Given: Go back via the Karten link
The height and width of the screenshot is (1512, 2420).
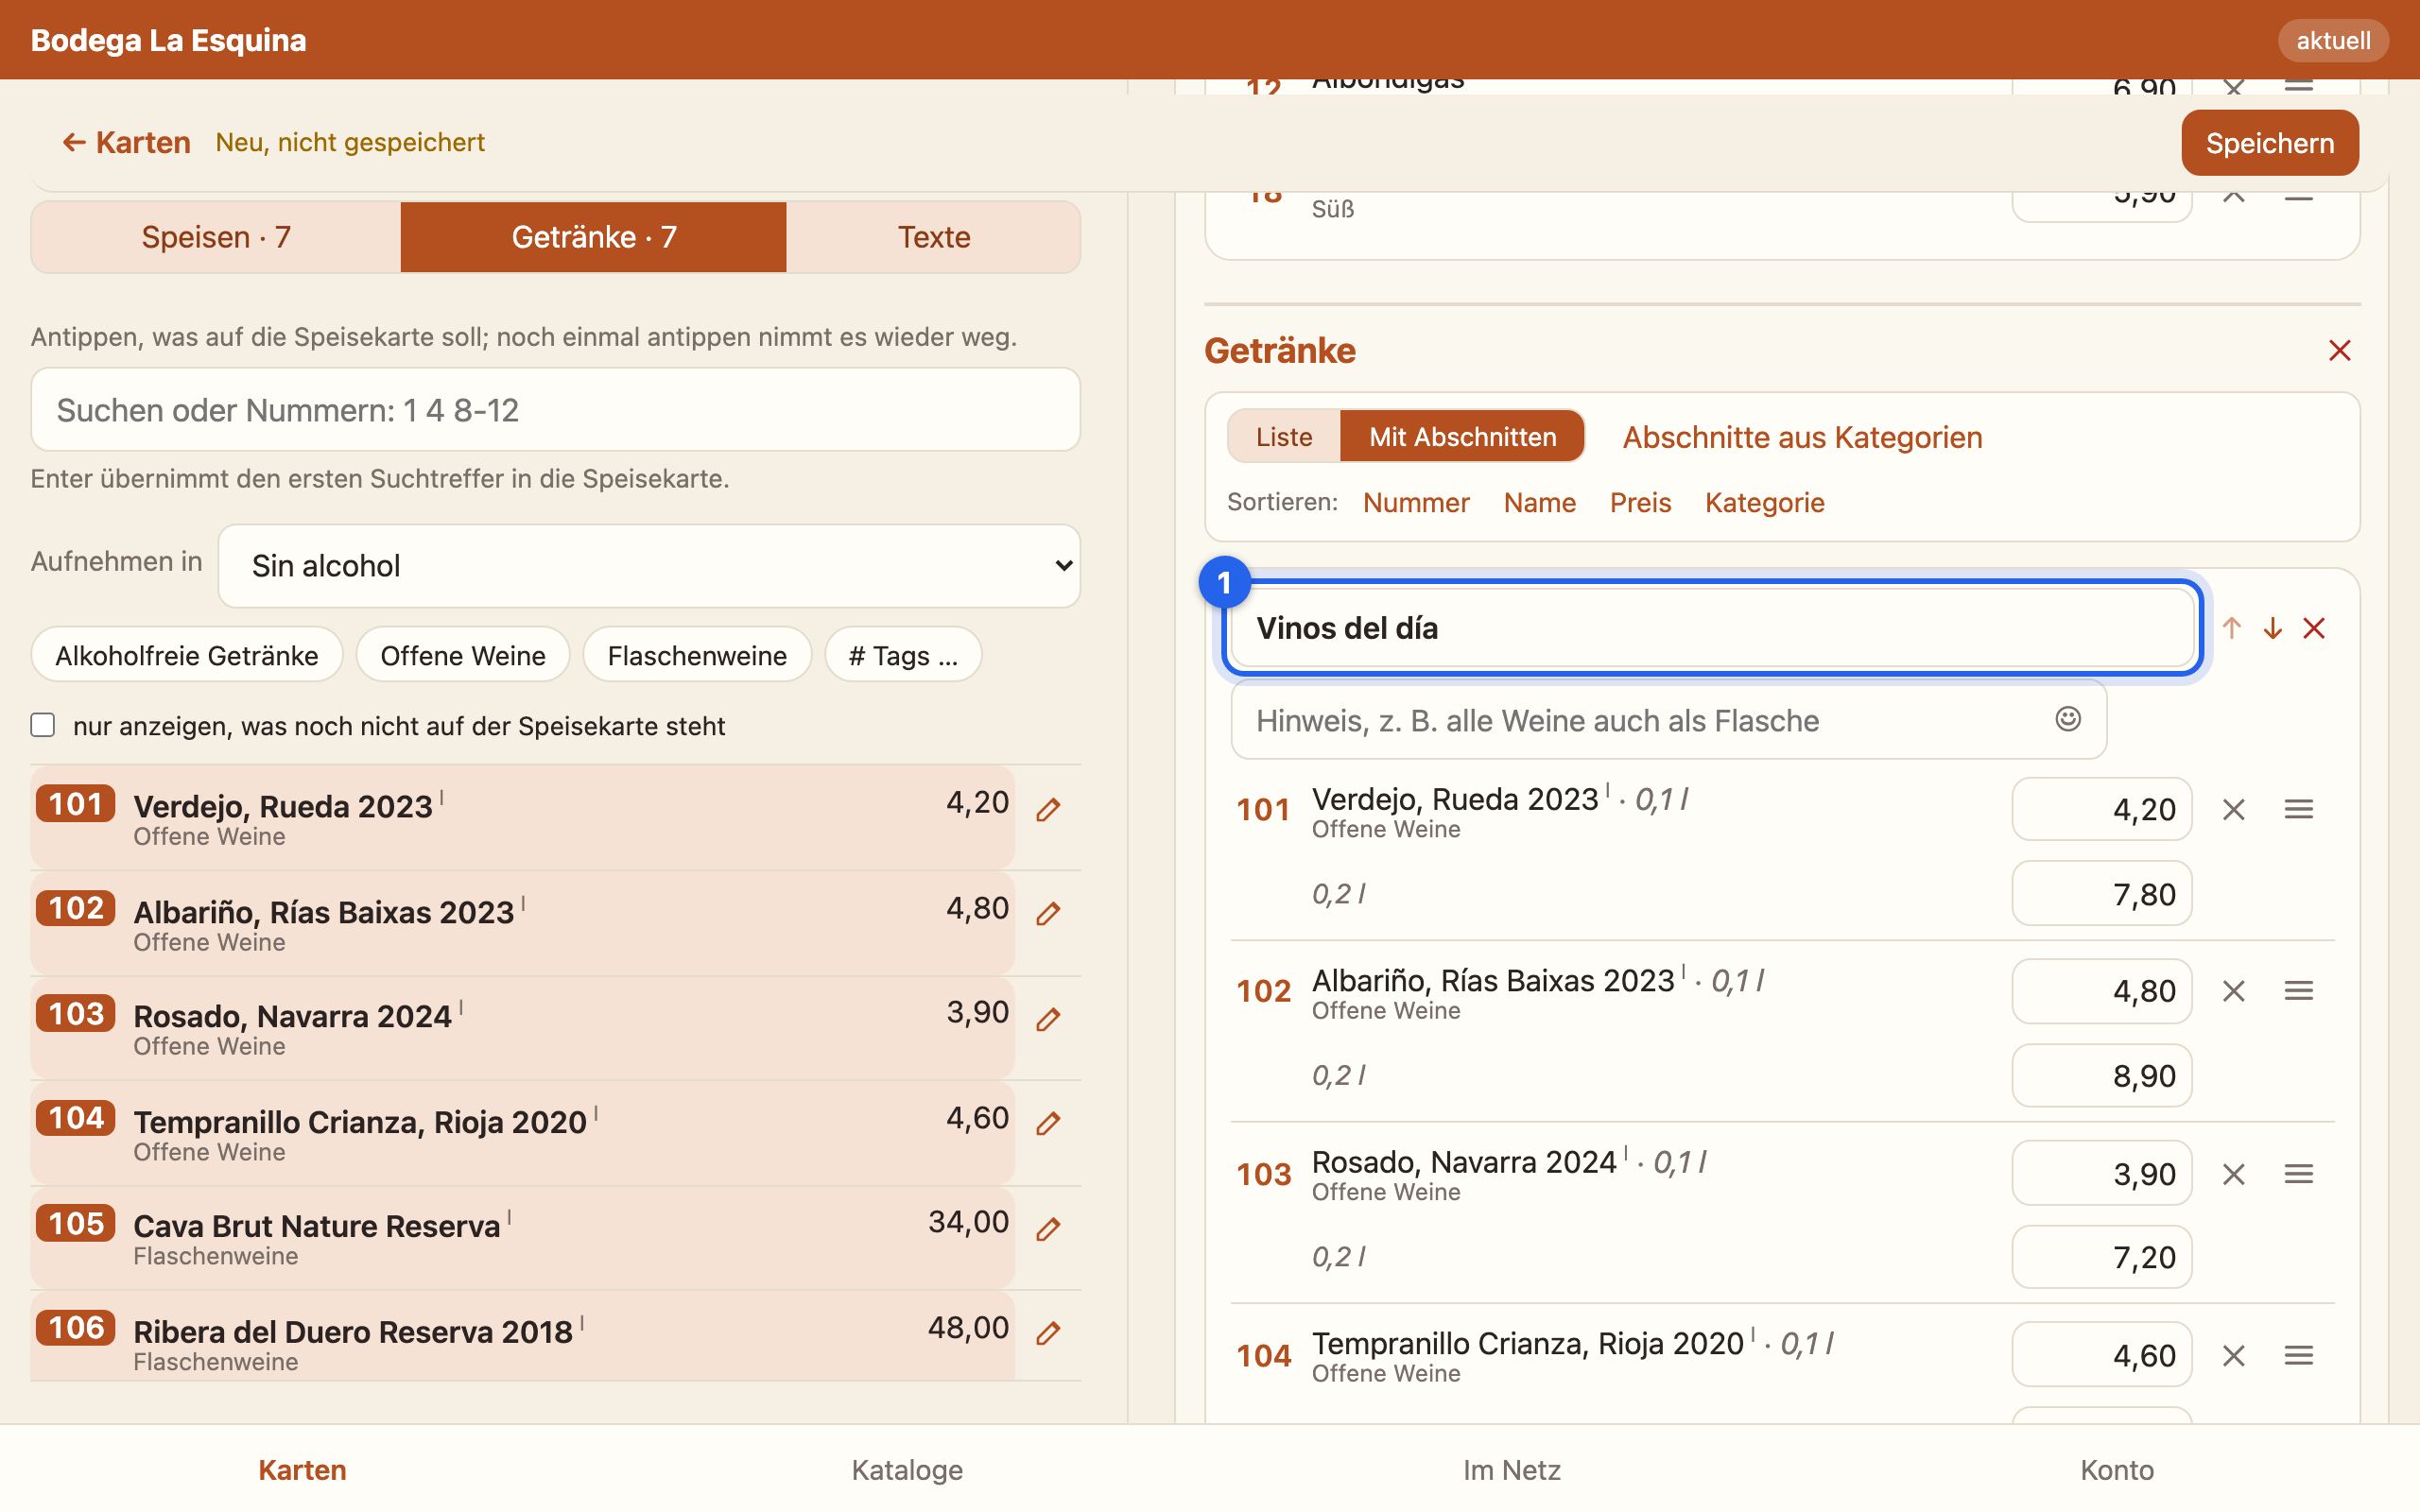Looking at the screenshot, I should pos(126,143).
